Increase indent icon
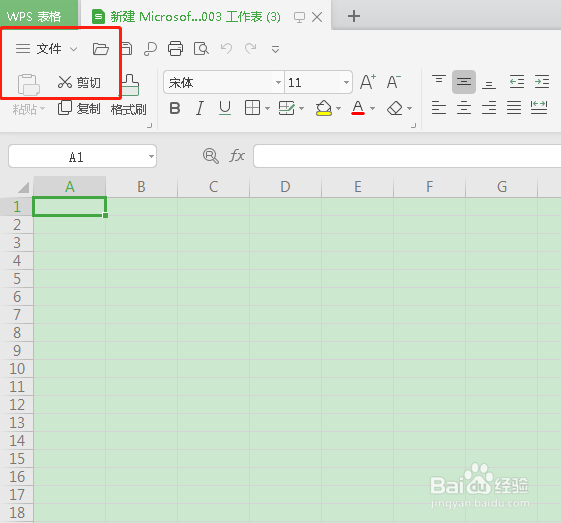Viewport: 561px width, 523px height. 542,82
